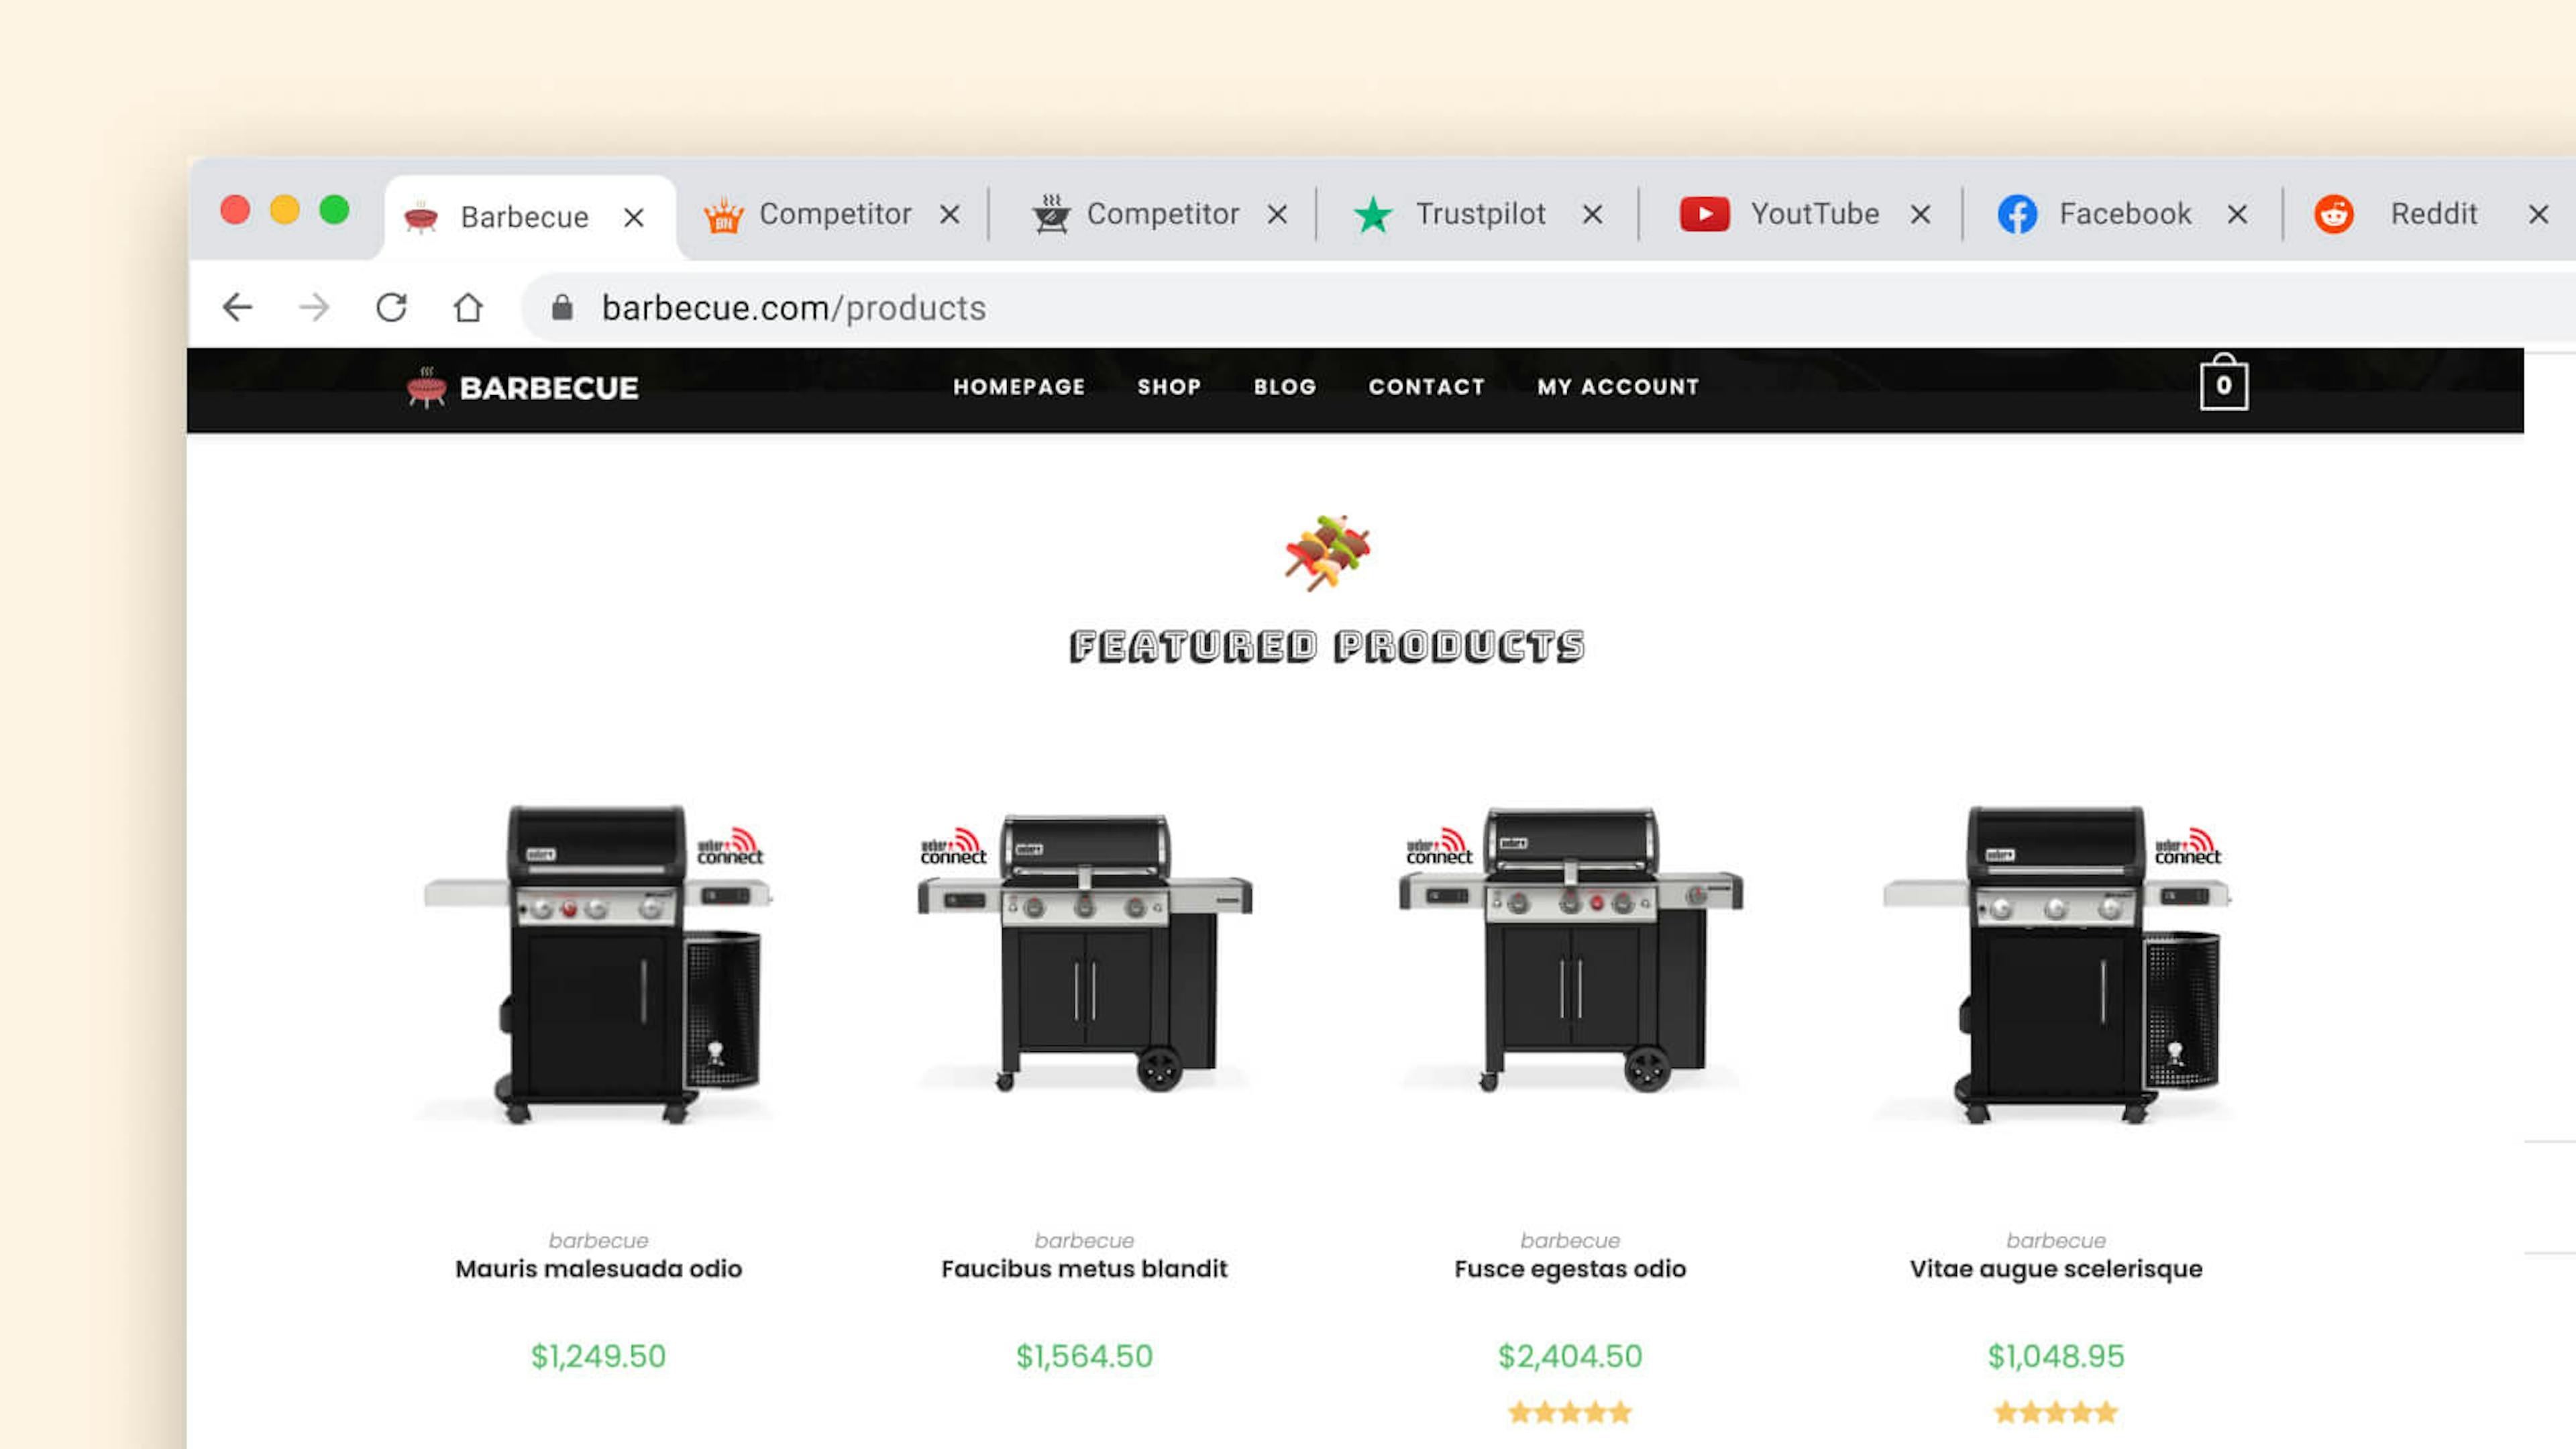The width and height of the screenshot is (2576, 1449).
Task: Switch to the Trustpilot tab
Action: tap(1449, 214)
